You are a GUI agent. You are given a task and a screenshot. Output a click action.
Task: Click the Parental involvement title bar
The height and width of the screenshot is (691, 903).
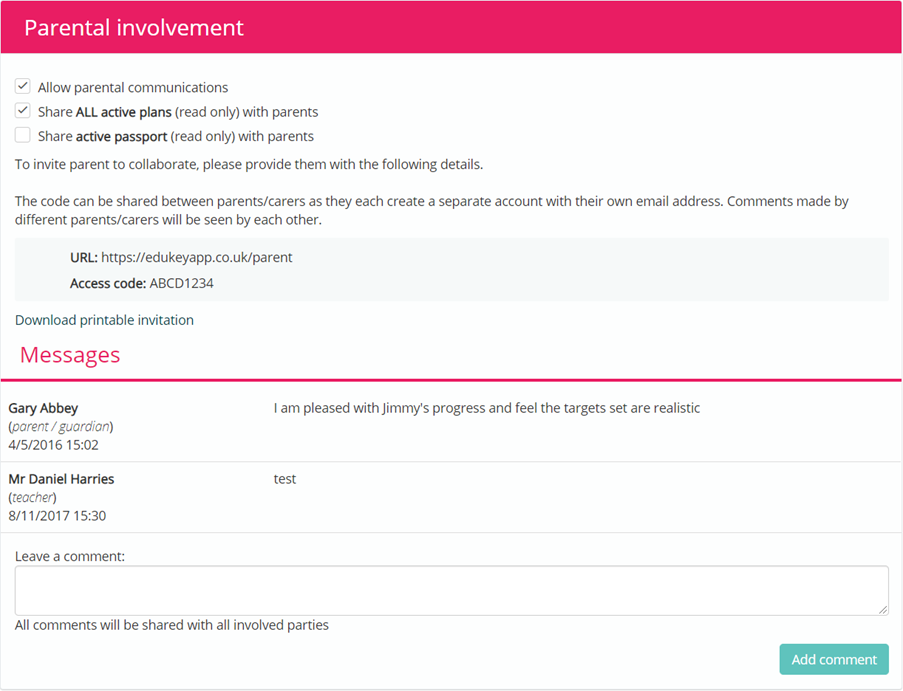coord(133,27)
